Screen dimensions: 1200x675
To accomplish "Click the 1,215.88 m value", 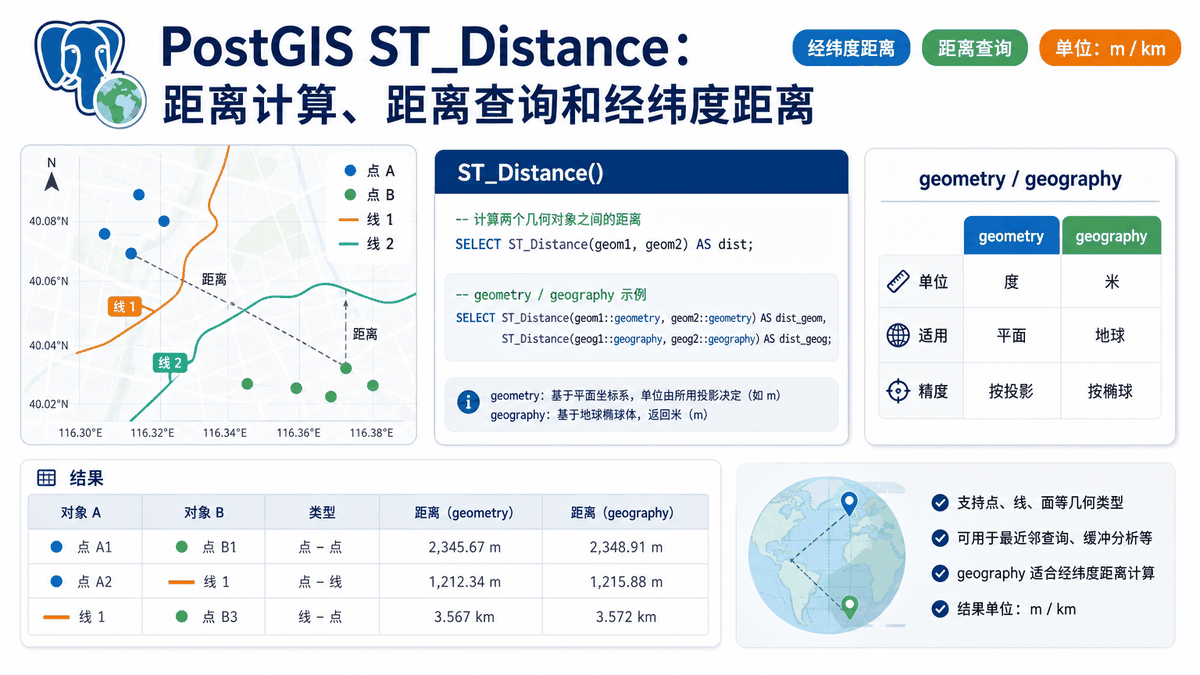I will 625,582.
